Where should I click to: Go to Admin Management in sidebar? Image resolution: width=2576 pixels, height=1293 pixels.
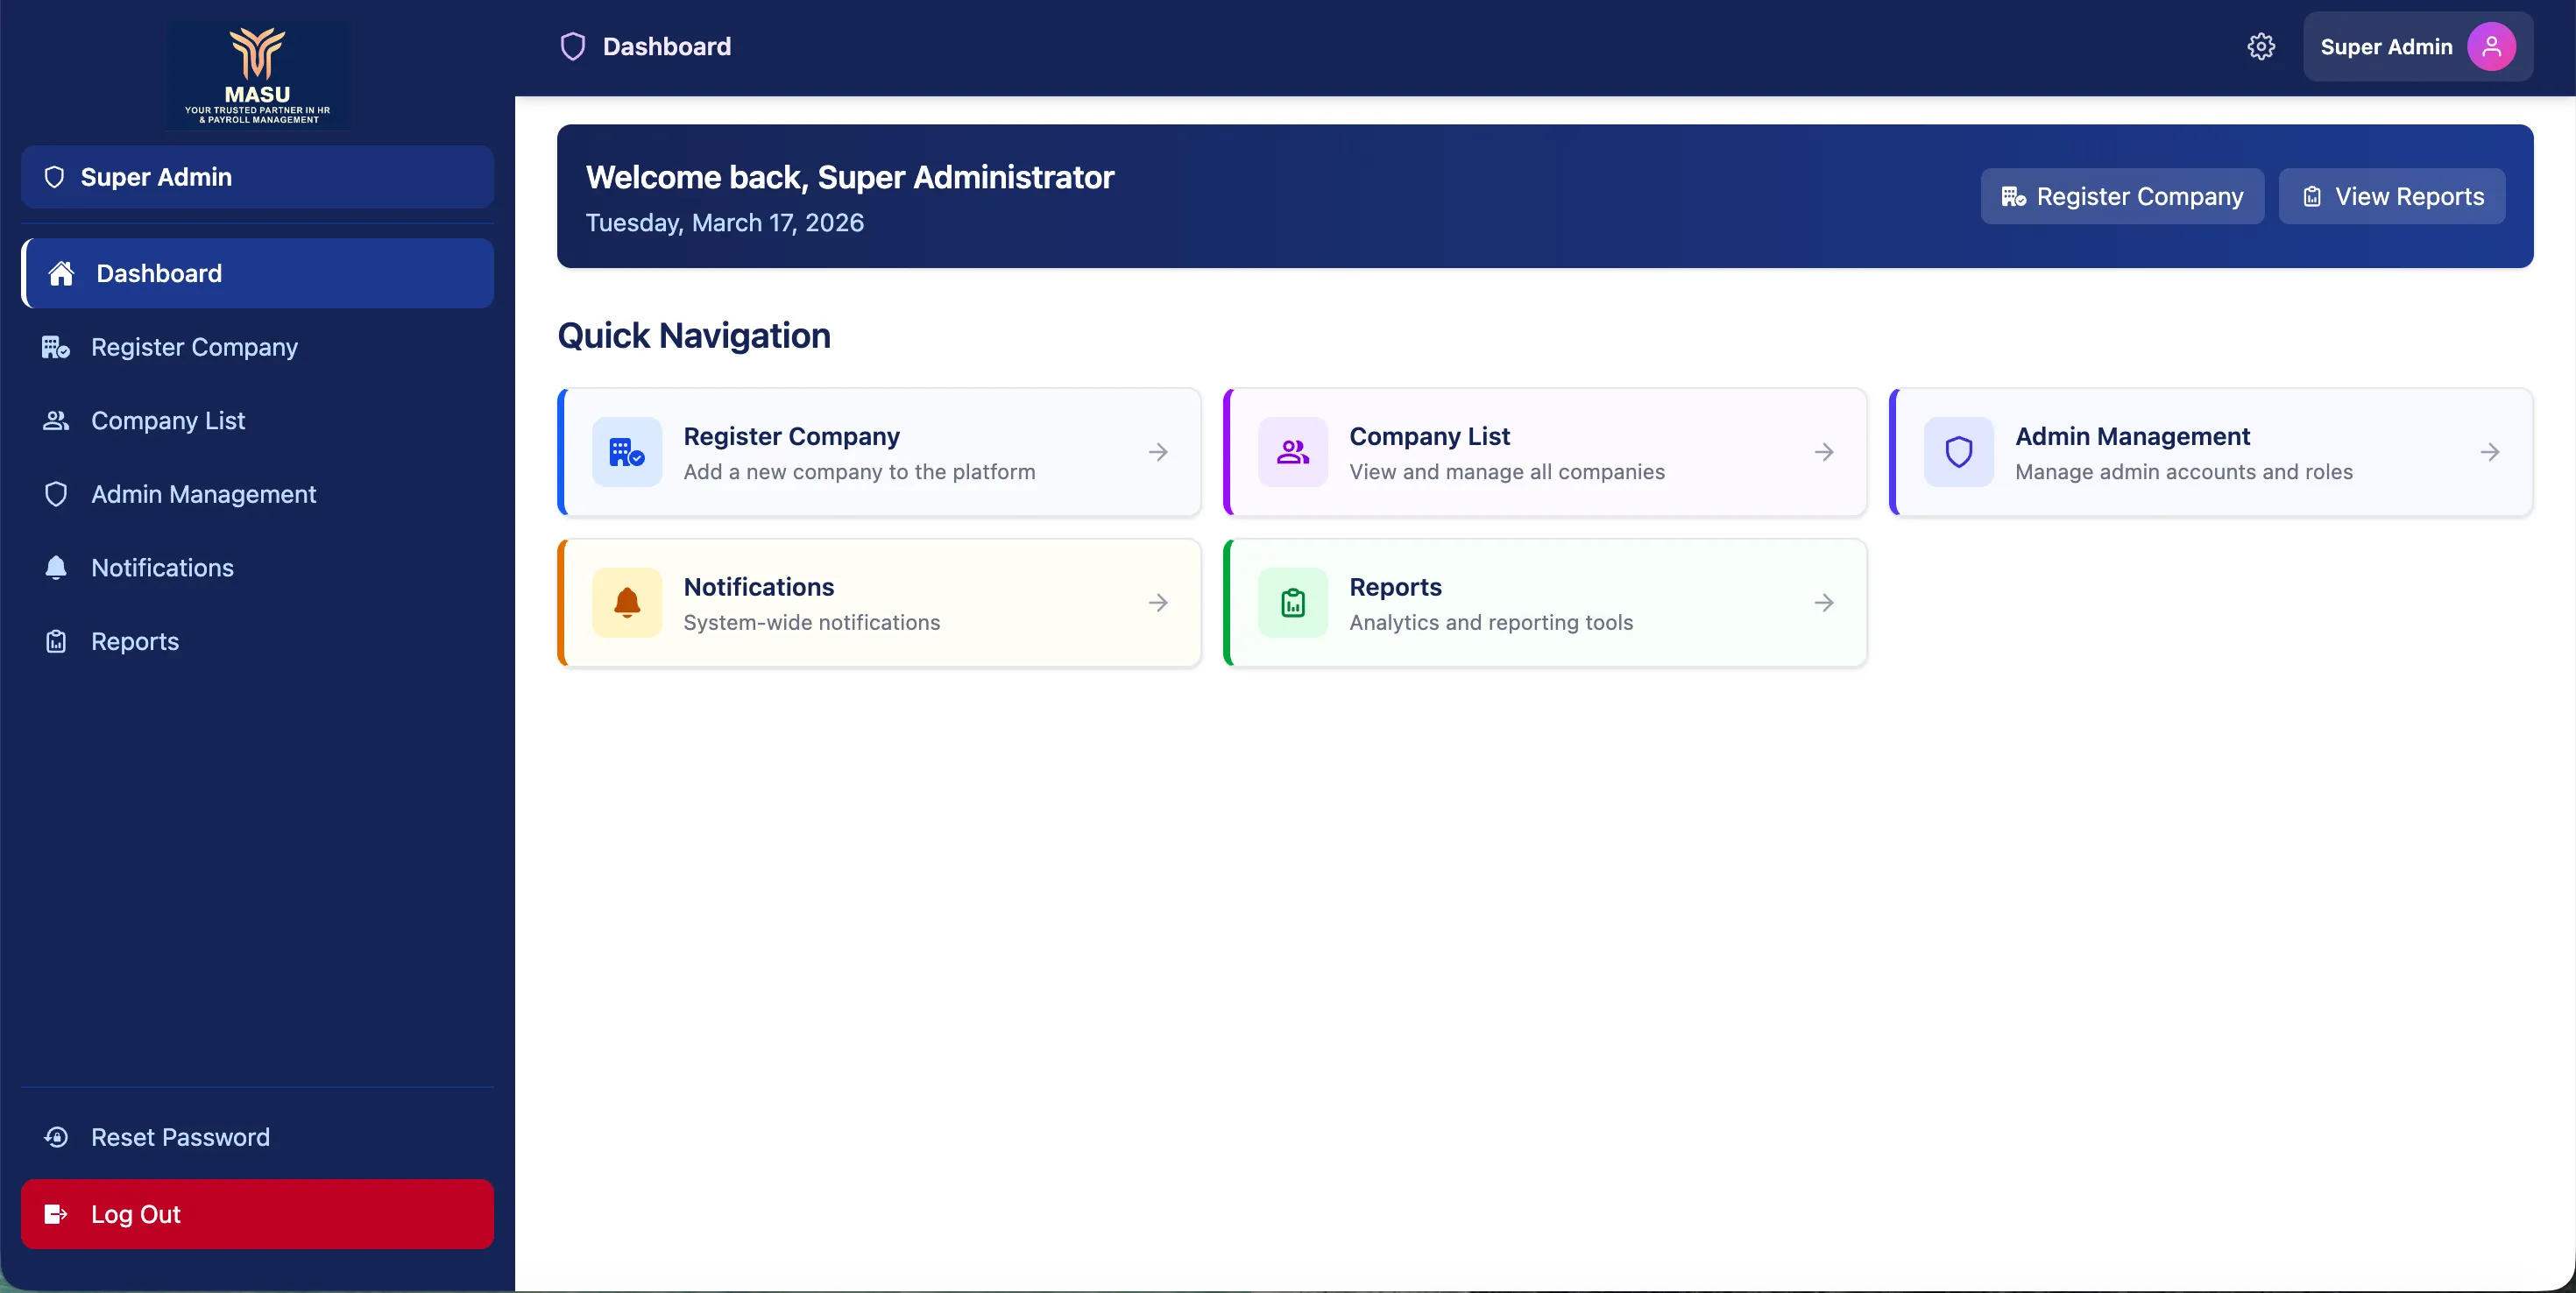click(x=257, y=494)
